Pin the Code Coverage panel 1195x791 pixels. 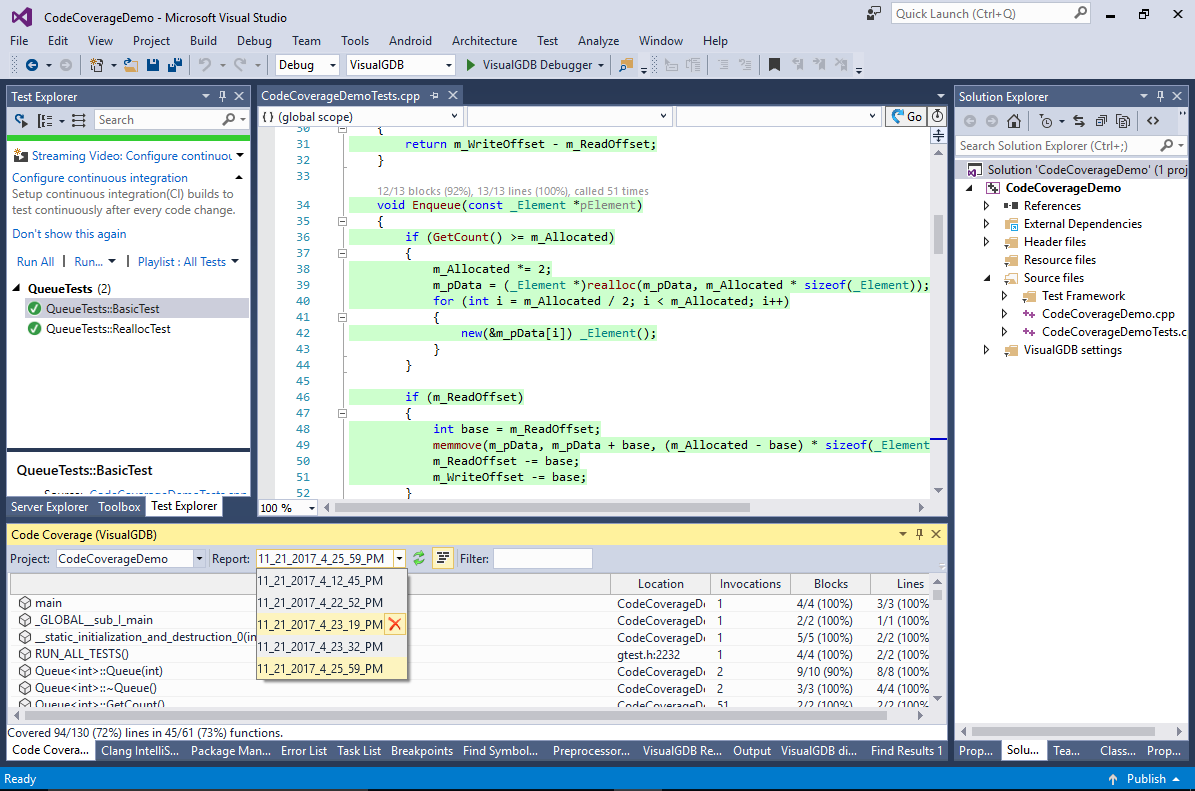point(919,534)
